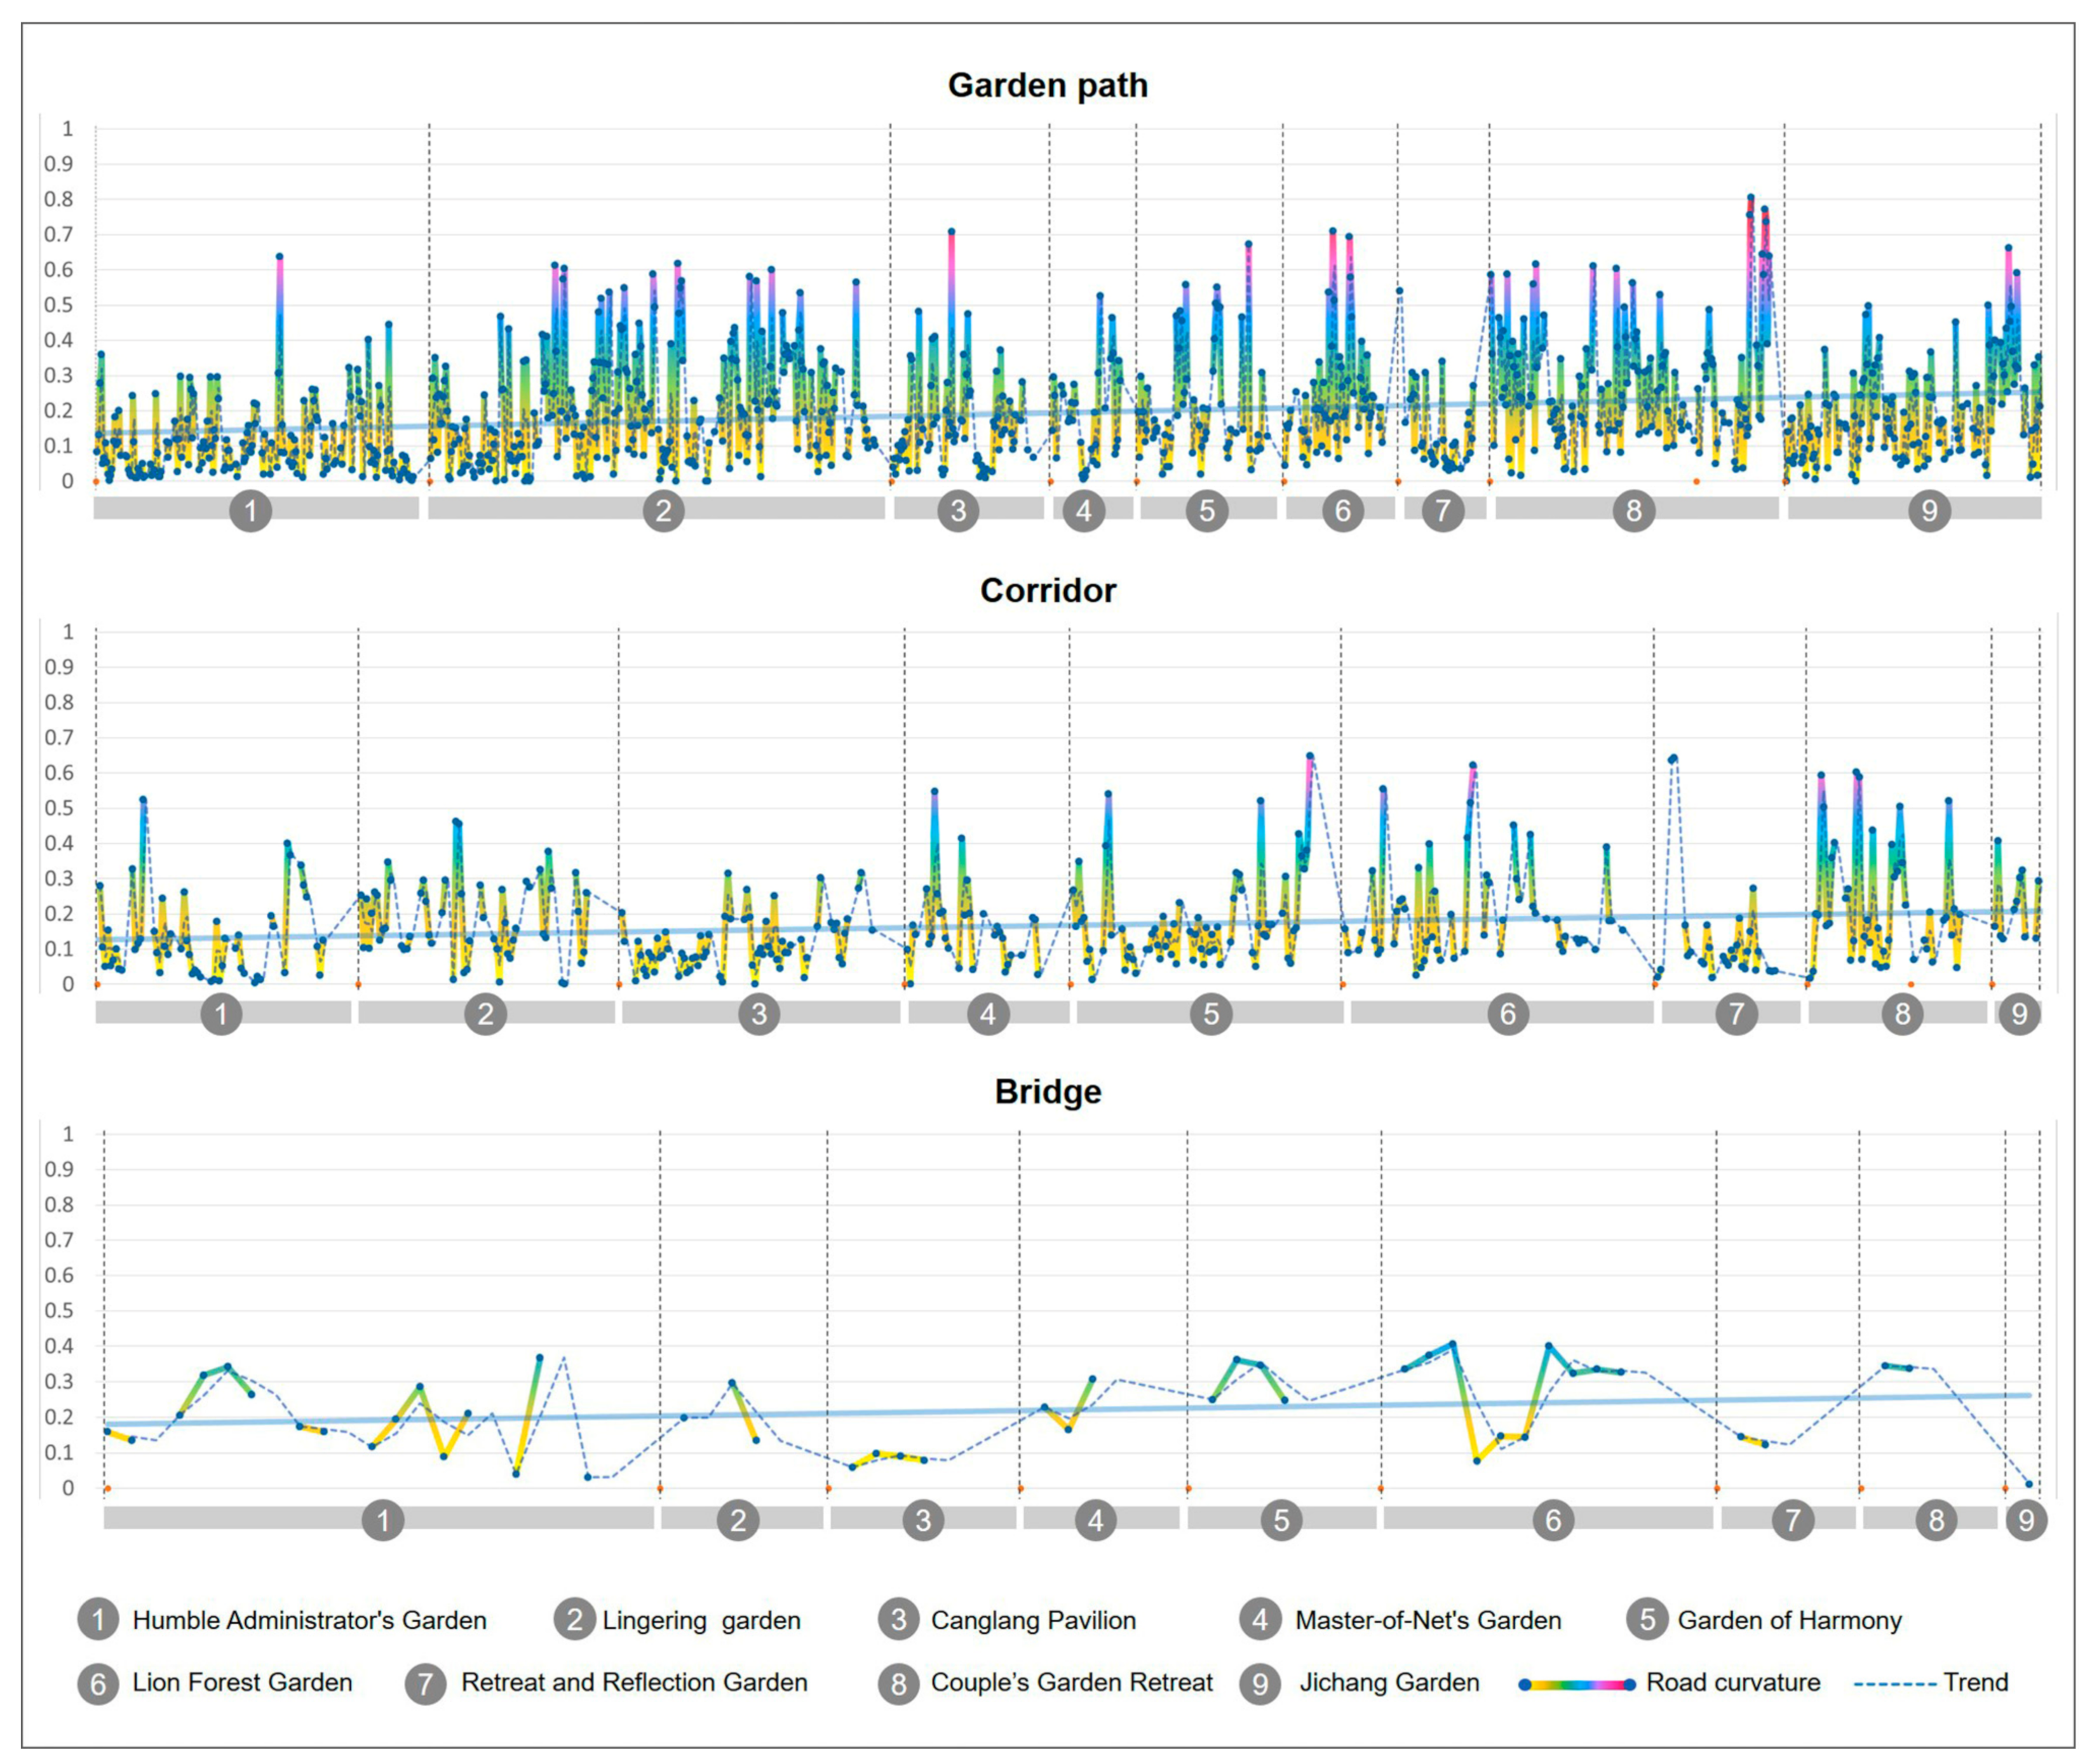Click the Garden of Harmony legend label

click(1789, 1620)
